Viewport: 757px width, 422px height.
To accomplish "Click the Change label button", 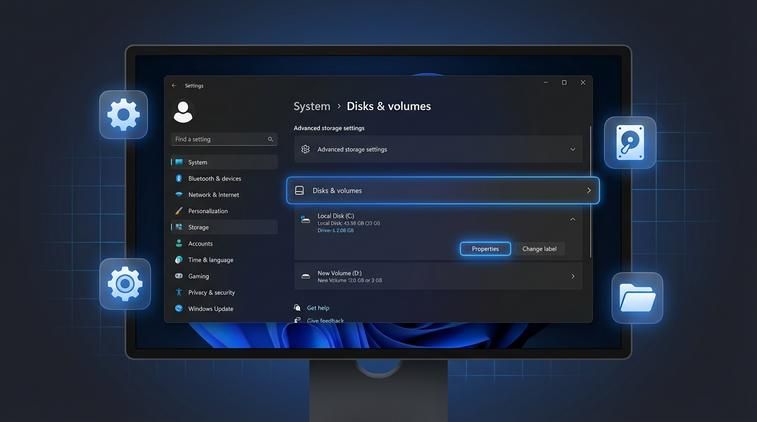I will pyautogui.click(x=539, y=249).
